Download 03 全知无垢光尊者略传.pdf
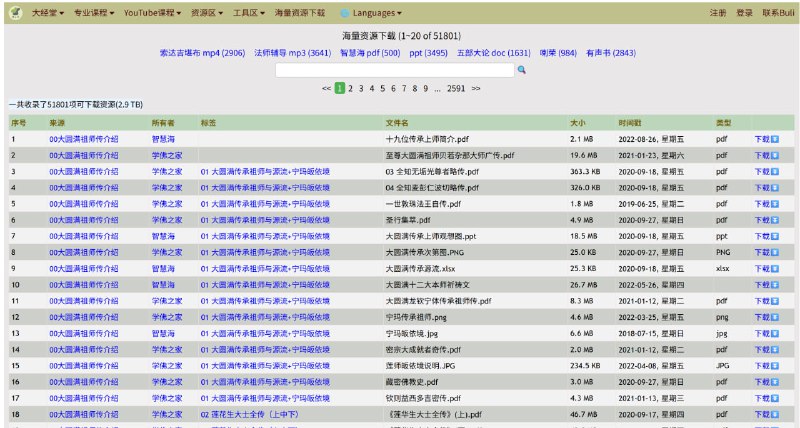The width and height of the screenshot is (800, 428). (x=766, y=172)
